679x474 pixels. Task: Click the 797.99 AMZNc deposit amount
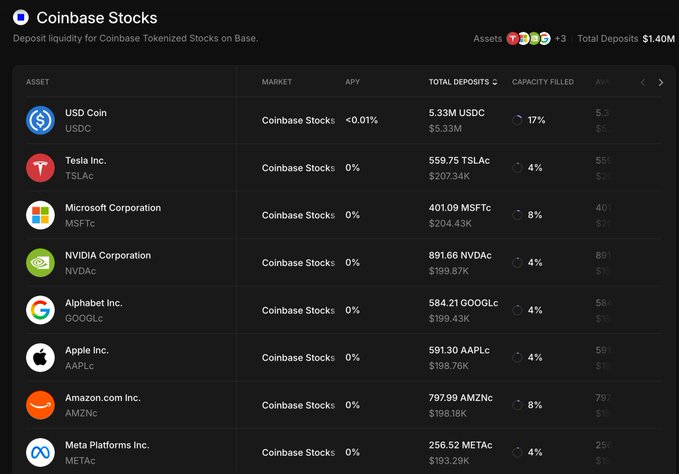[461, 398]
